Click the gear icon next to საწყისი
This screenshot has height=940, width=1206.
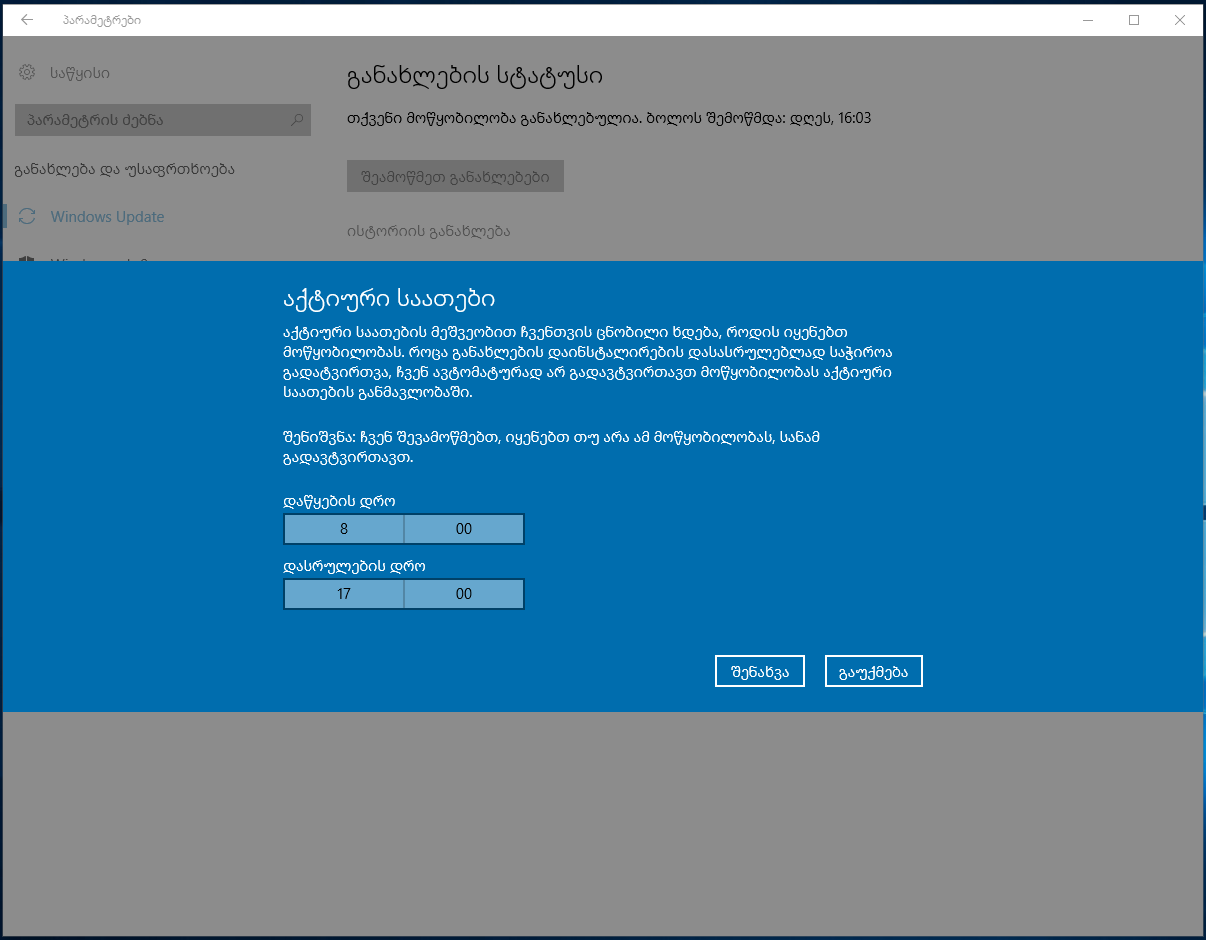[x=27, y=73]
